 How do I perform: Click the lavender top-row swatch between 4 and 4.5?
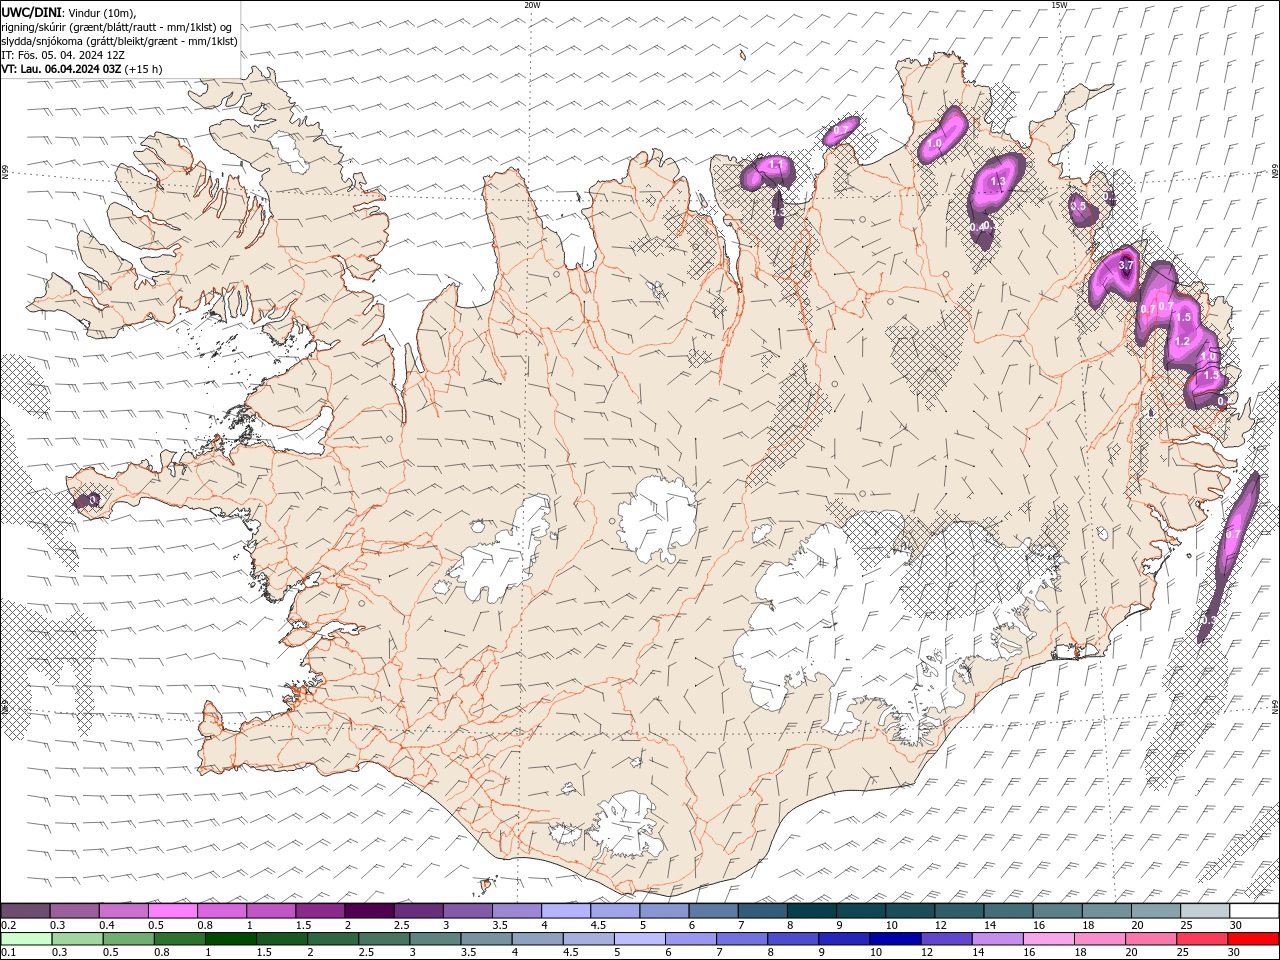(566, 911)
